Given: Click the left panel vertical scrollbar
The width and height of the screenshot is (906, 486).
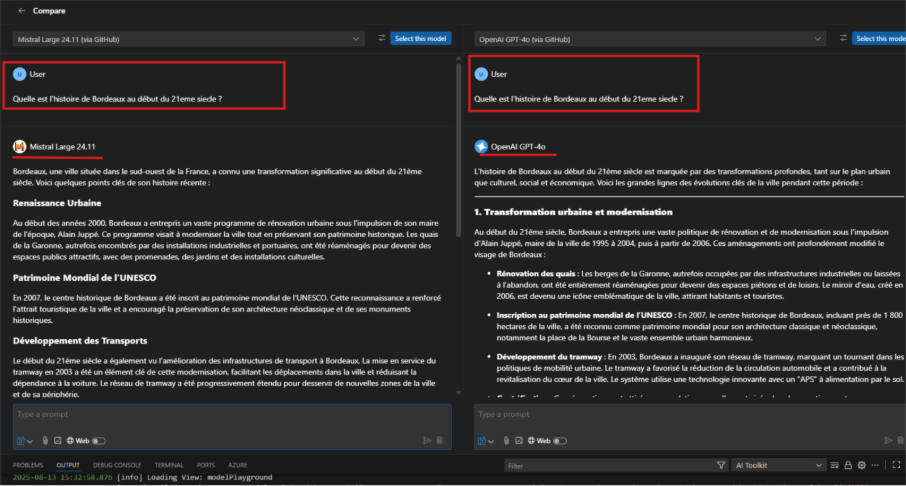Looking at the screenshot, I should click(458, 149).
